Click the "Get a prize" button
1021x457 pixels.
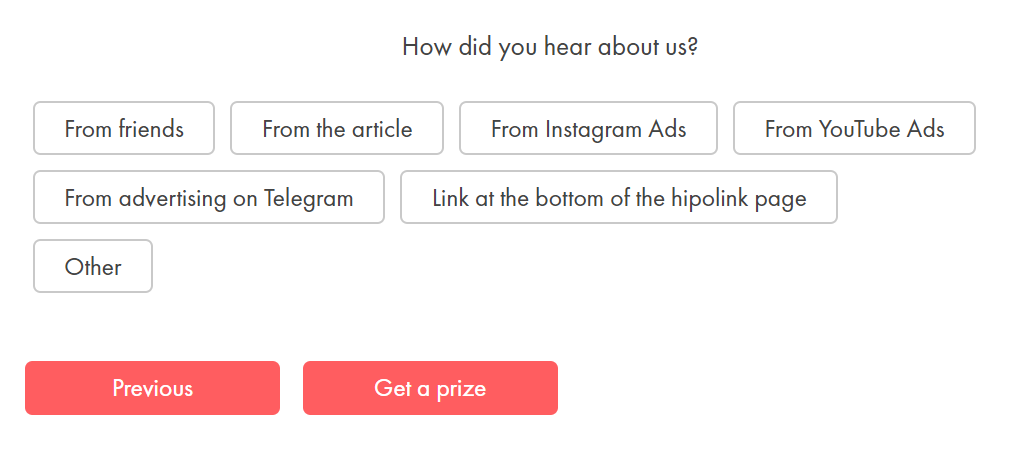[430, 388]
